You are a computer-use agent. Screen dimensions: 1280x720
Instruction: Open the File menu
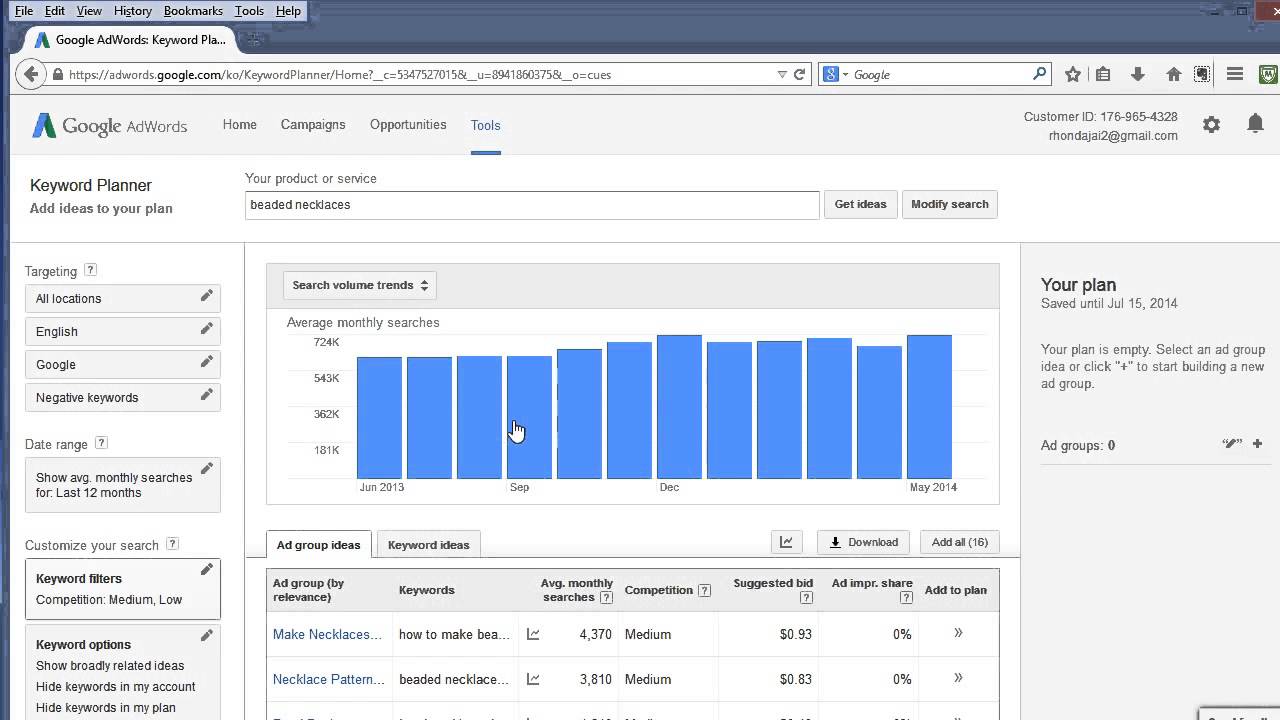click(24, 11)
